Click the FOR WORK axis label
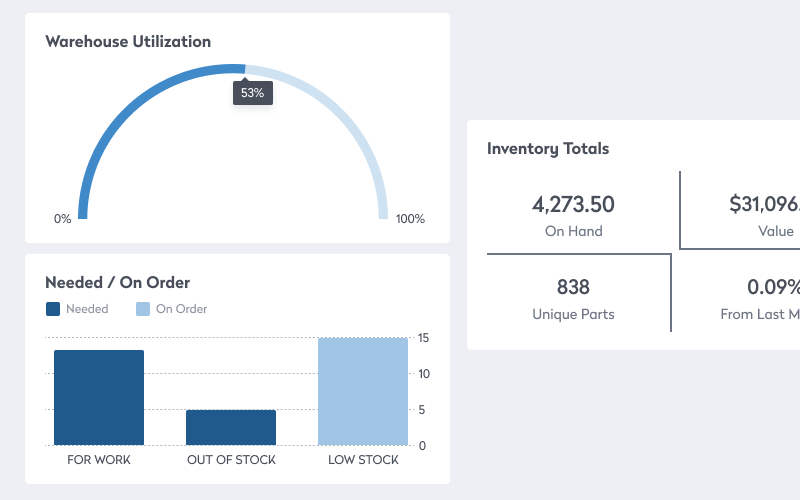 99,460
